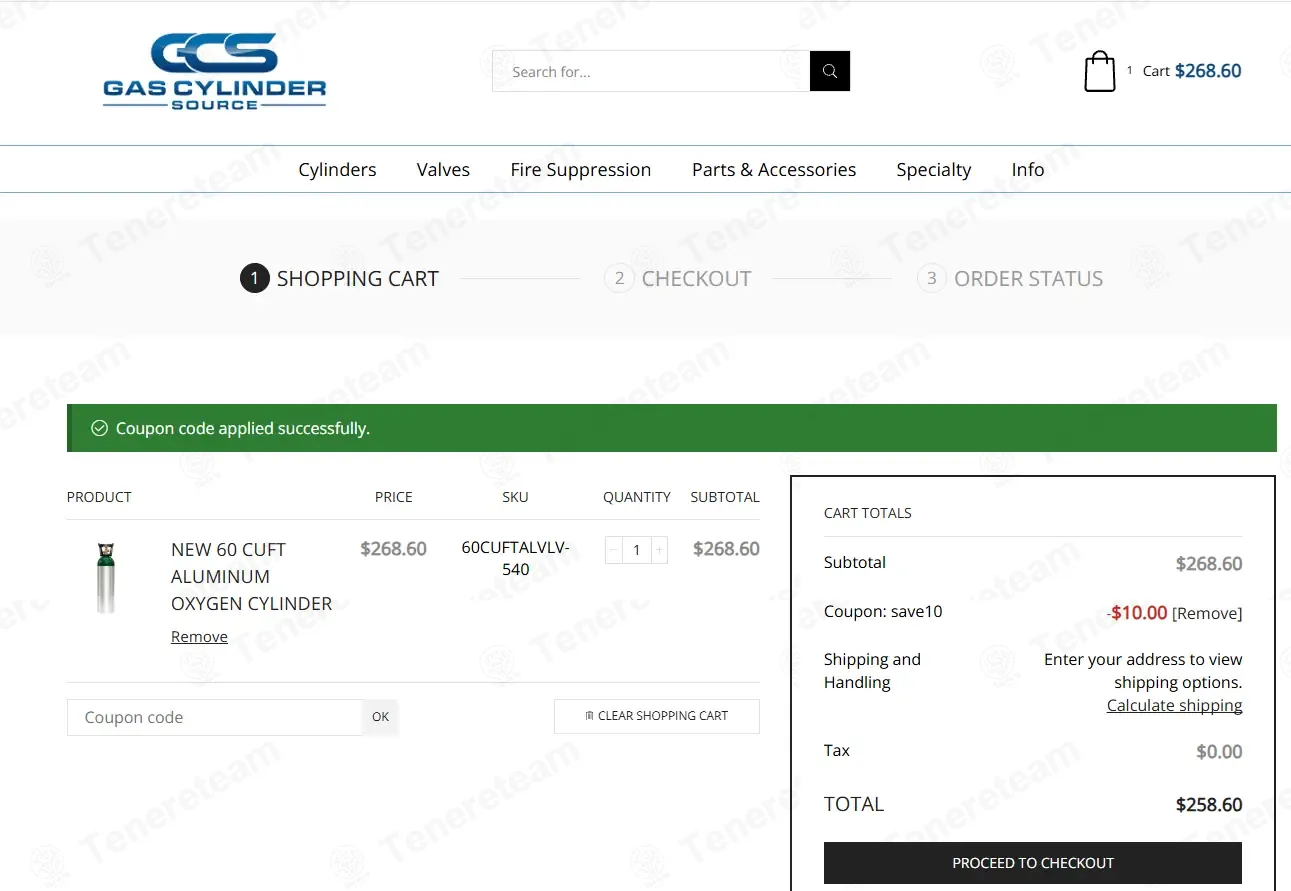Click the TOTAL amount $258.60

point(1209,805)
